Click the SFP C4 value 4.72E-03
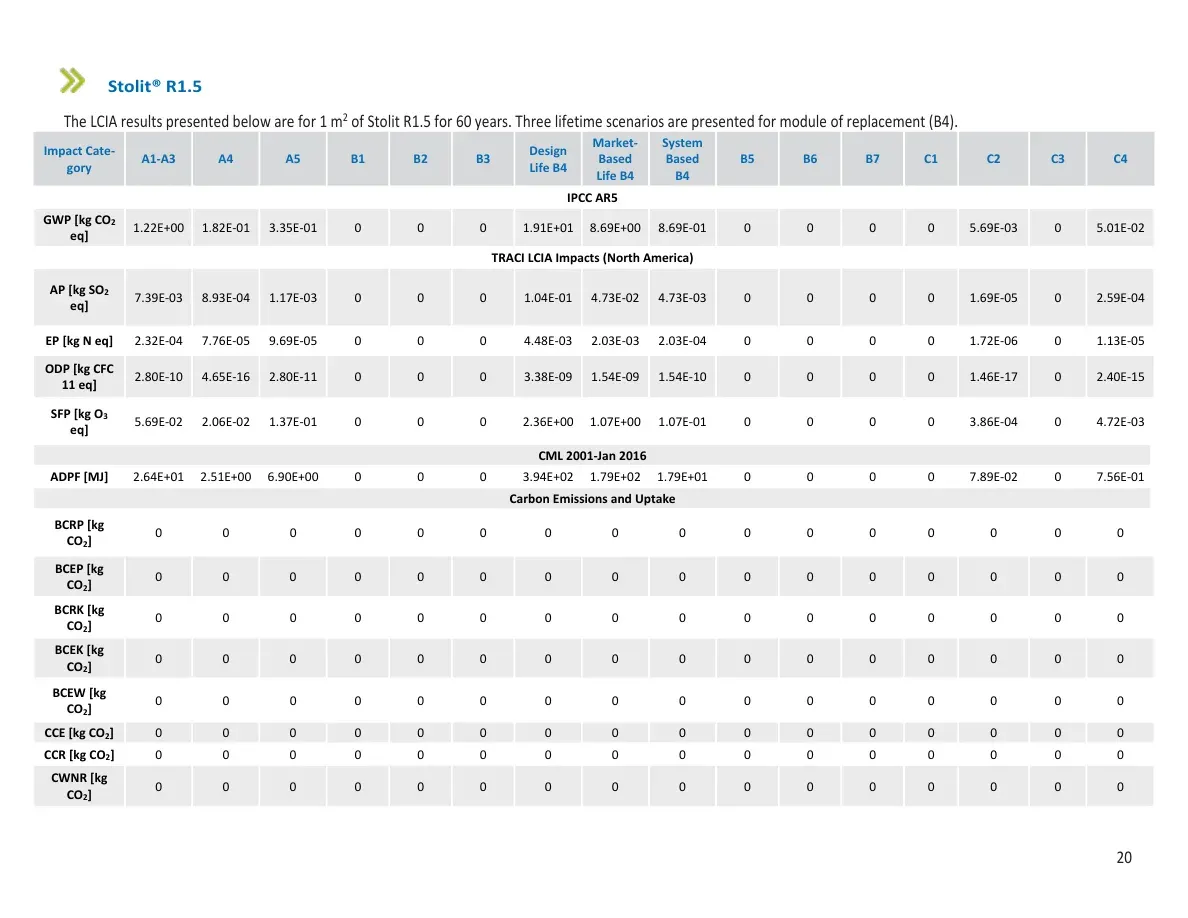 click(1120, 421)
